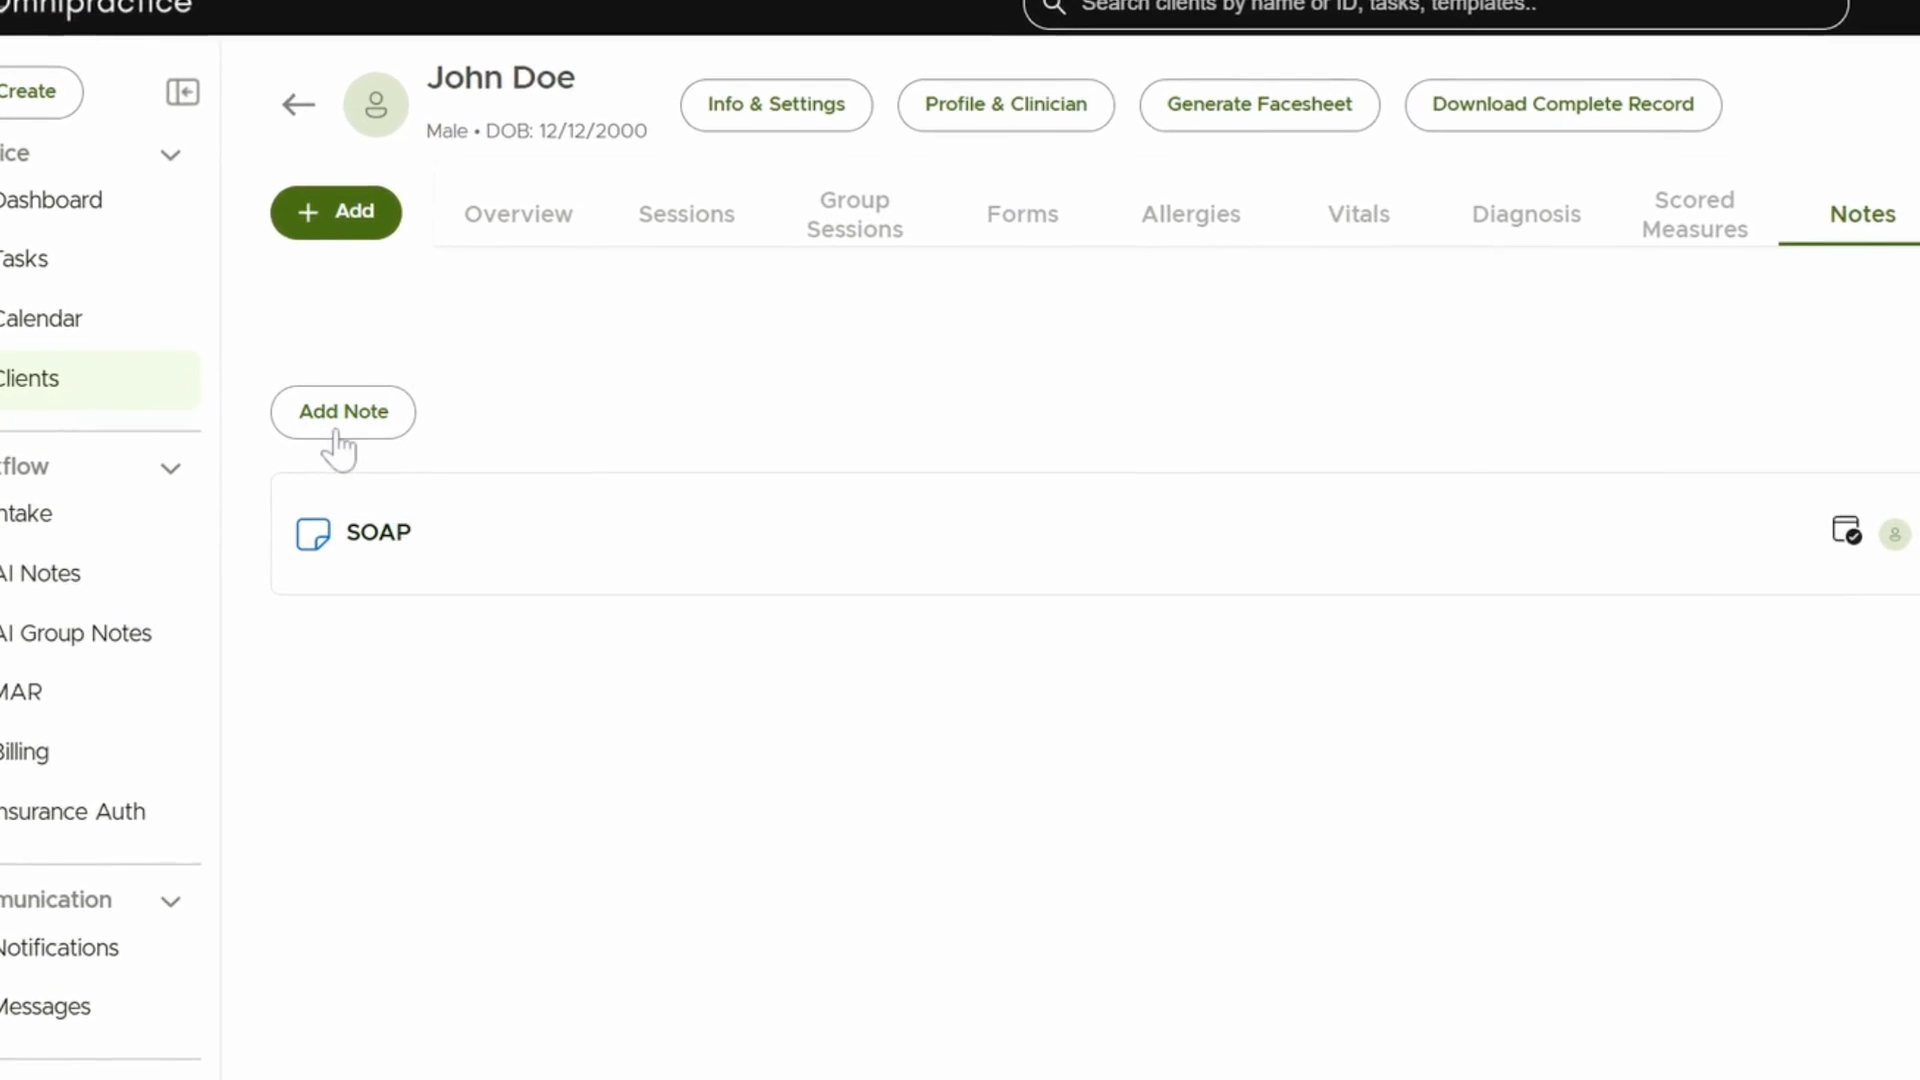Open AI Group Notes in sidebar
This screenshot has width=1920, height=1080.
76,633
